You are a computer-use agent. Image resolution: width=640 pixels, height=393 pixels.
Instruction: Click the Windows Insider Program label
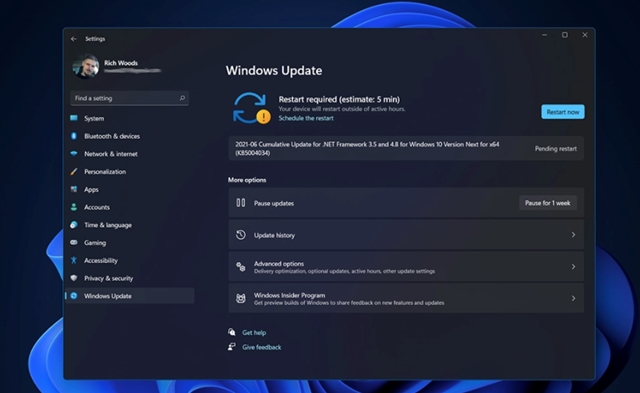(x=289, y=295)
